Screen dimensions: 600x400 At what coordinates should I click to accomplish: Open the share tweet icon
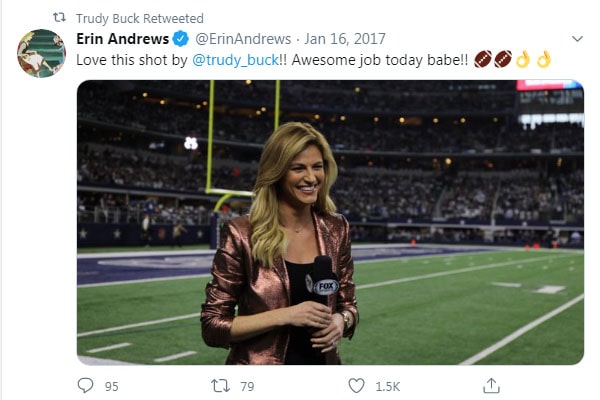(491, 385)
